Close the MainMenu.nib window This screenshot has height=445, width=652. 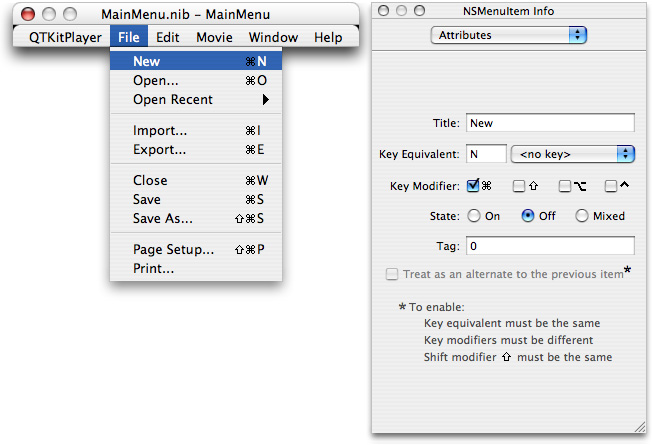(x=28, y=14)
